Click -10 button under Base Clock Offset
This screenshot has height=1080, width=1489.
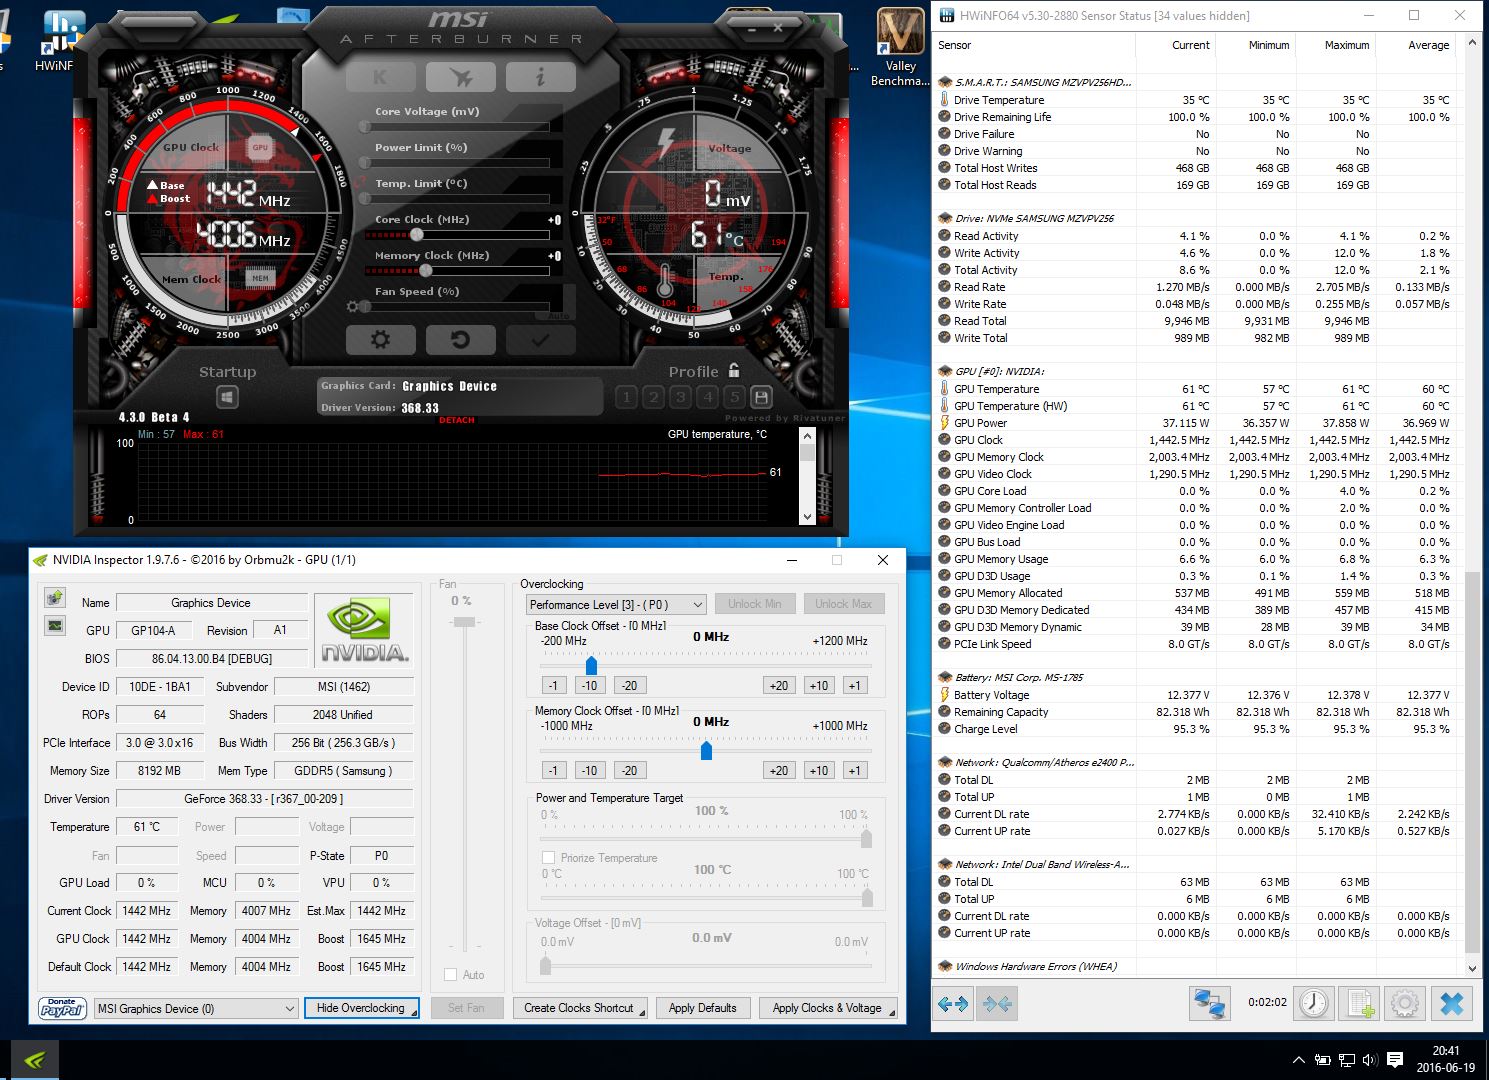click(590, 685)
